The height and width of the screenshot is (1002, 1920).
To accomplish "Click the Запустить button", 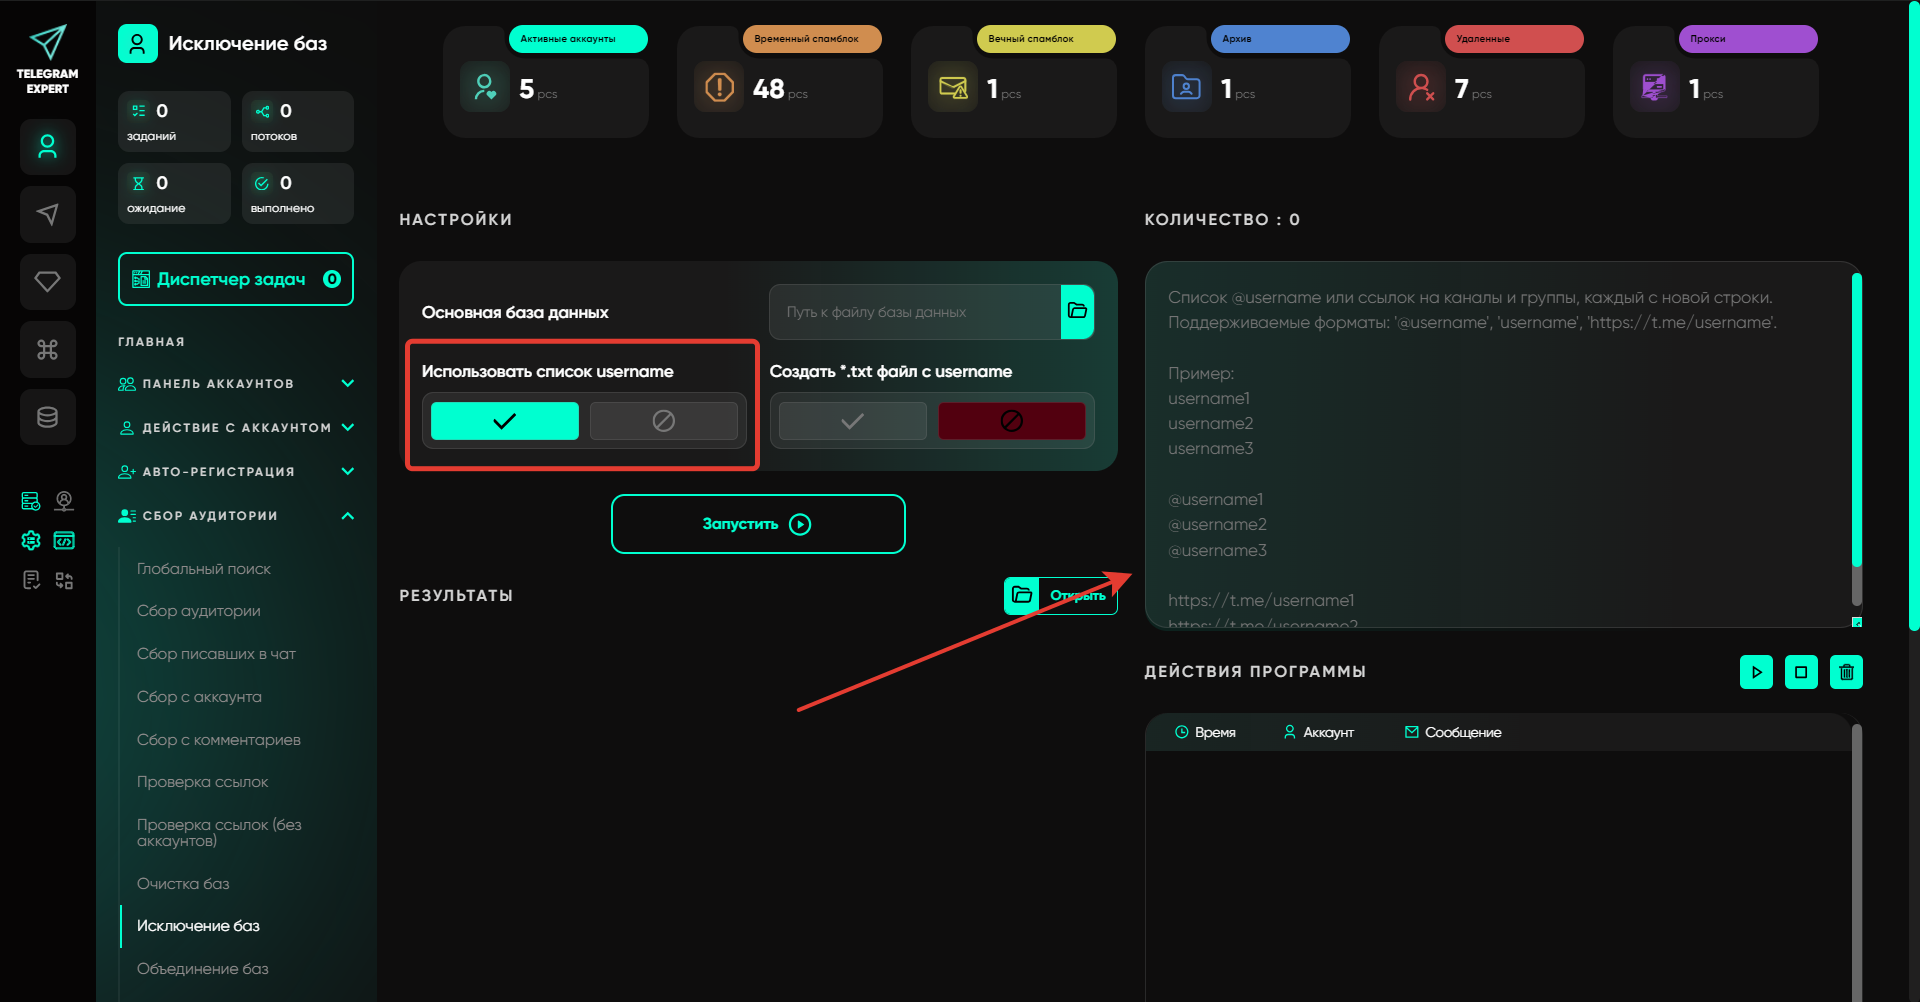I will click(757, 524).
